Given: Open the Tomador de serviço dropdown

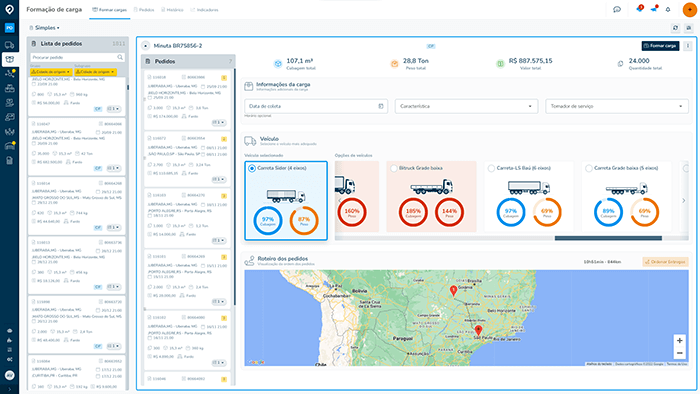Looking at the screenshot, I should (x=617, y=106).
